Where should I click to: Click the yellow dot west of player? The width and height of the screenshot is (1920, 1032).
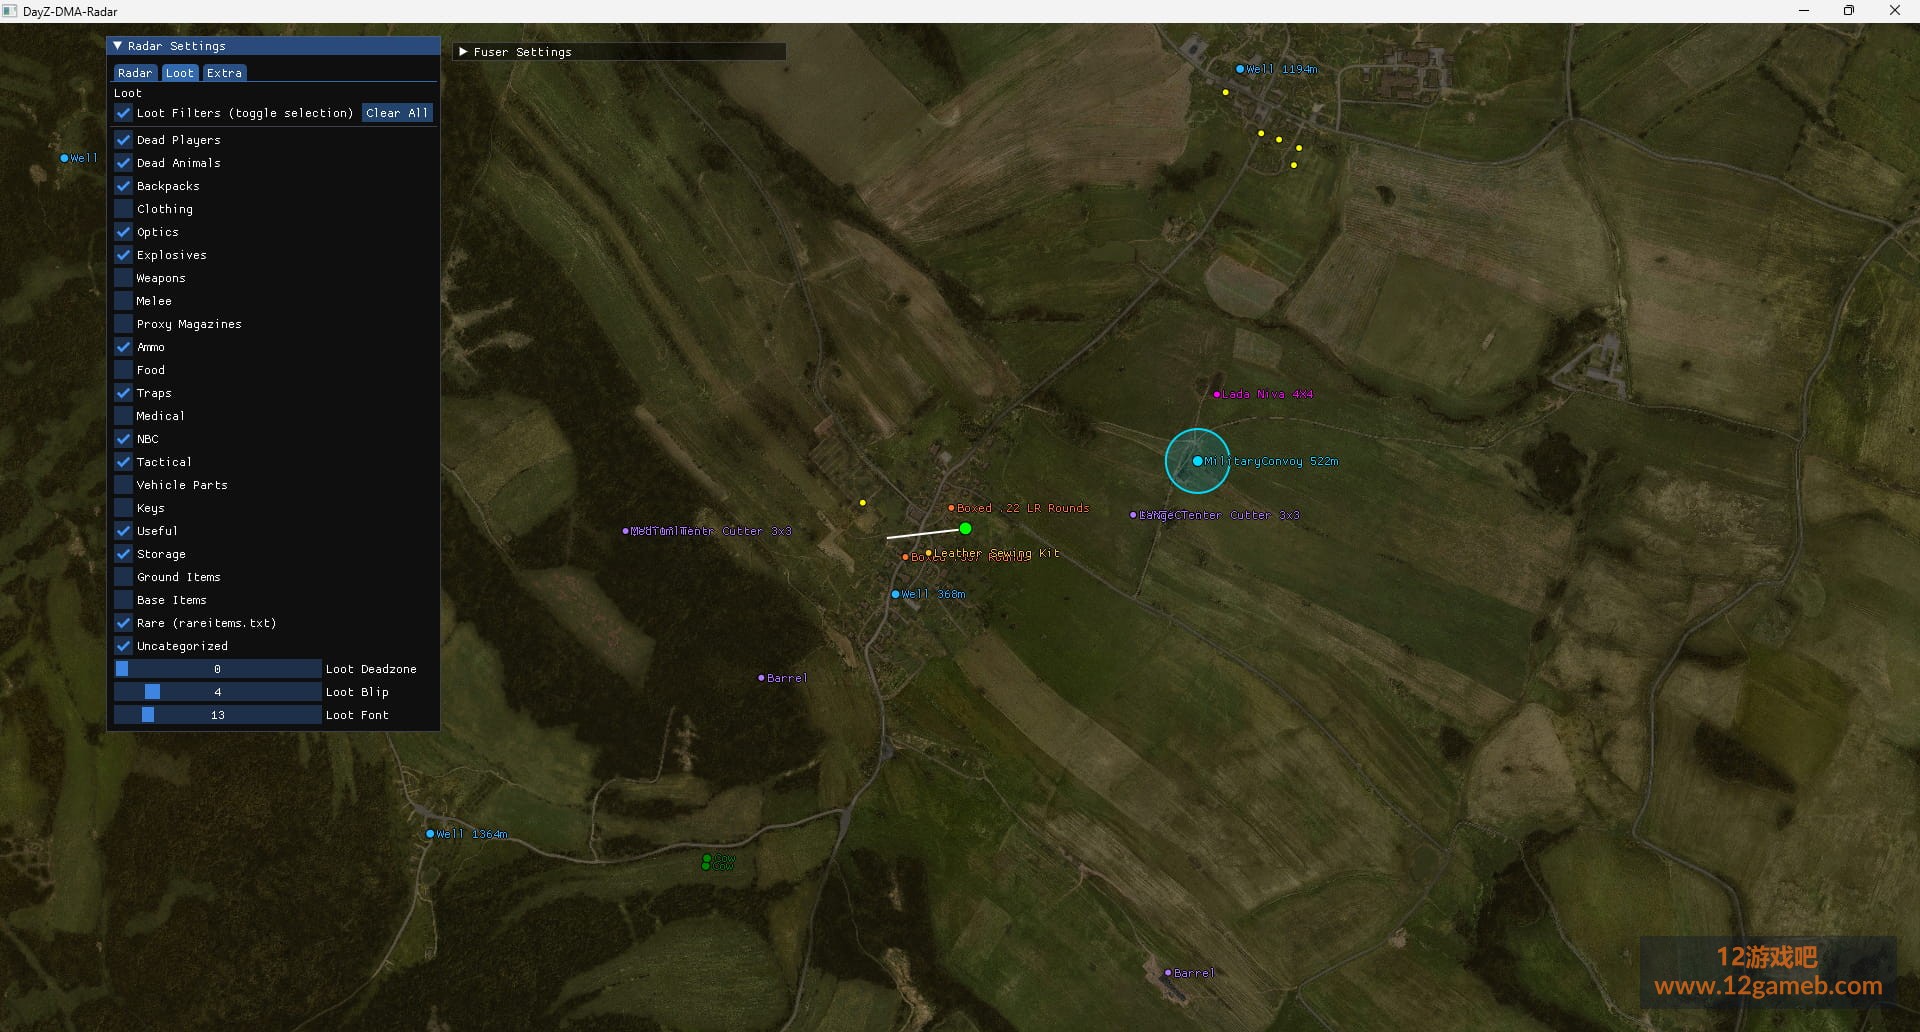(862, 502)
